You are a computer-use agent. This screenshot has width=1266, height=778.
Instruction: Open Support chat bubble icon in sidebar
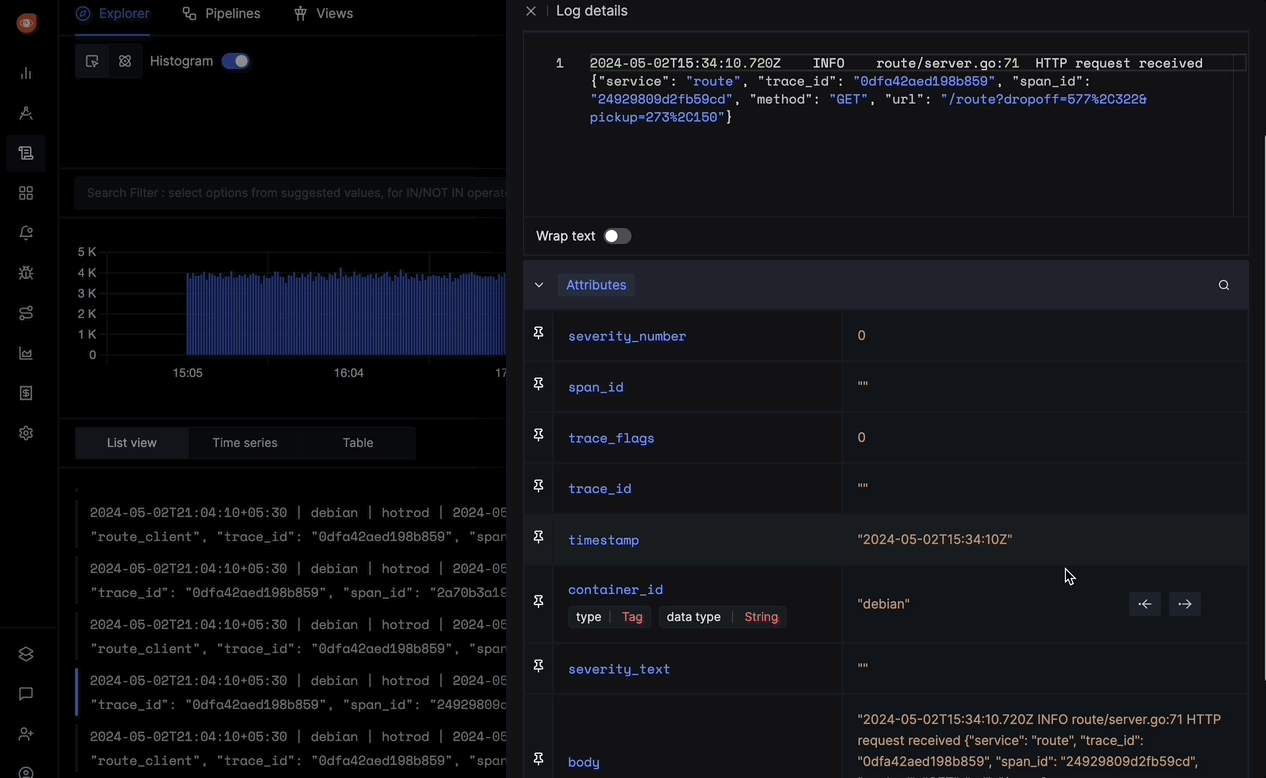coord(26,694)
